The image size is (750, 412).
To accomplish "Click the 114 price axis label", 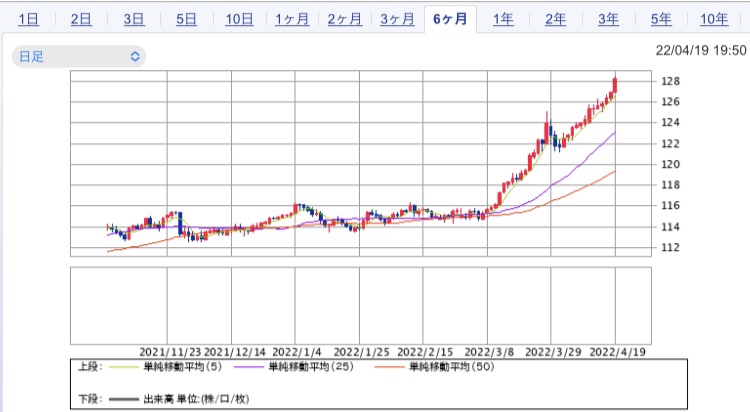I will pos(670,227).
